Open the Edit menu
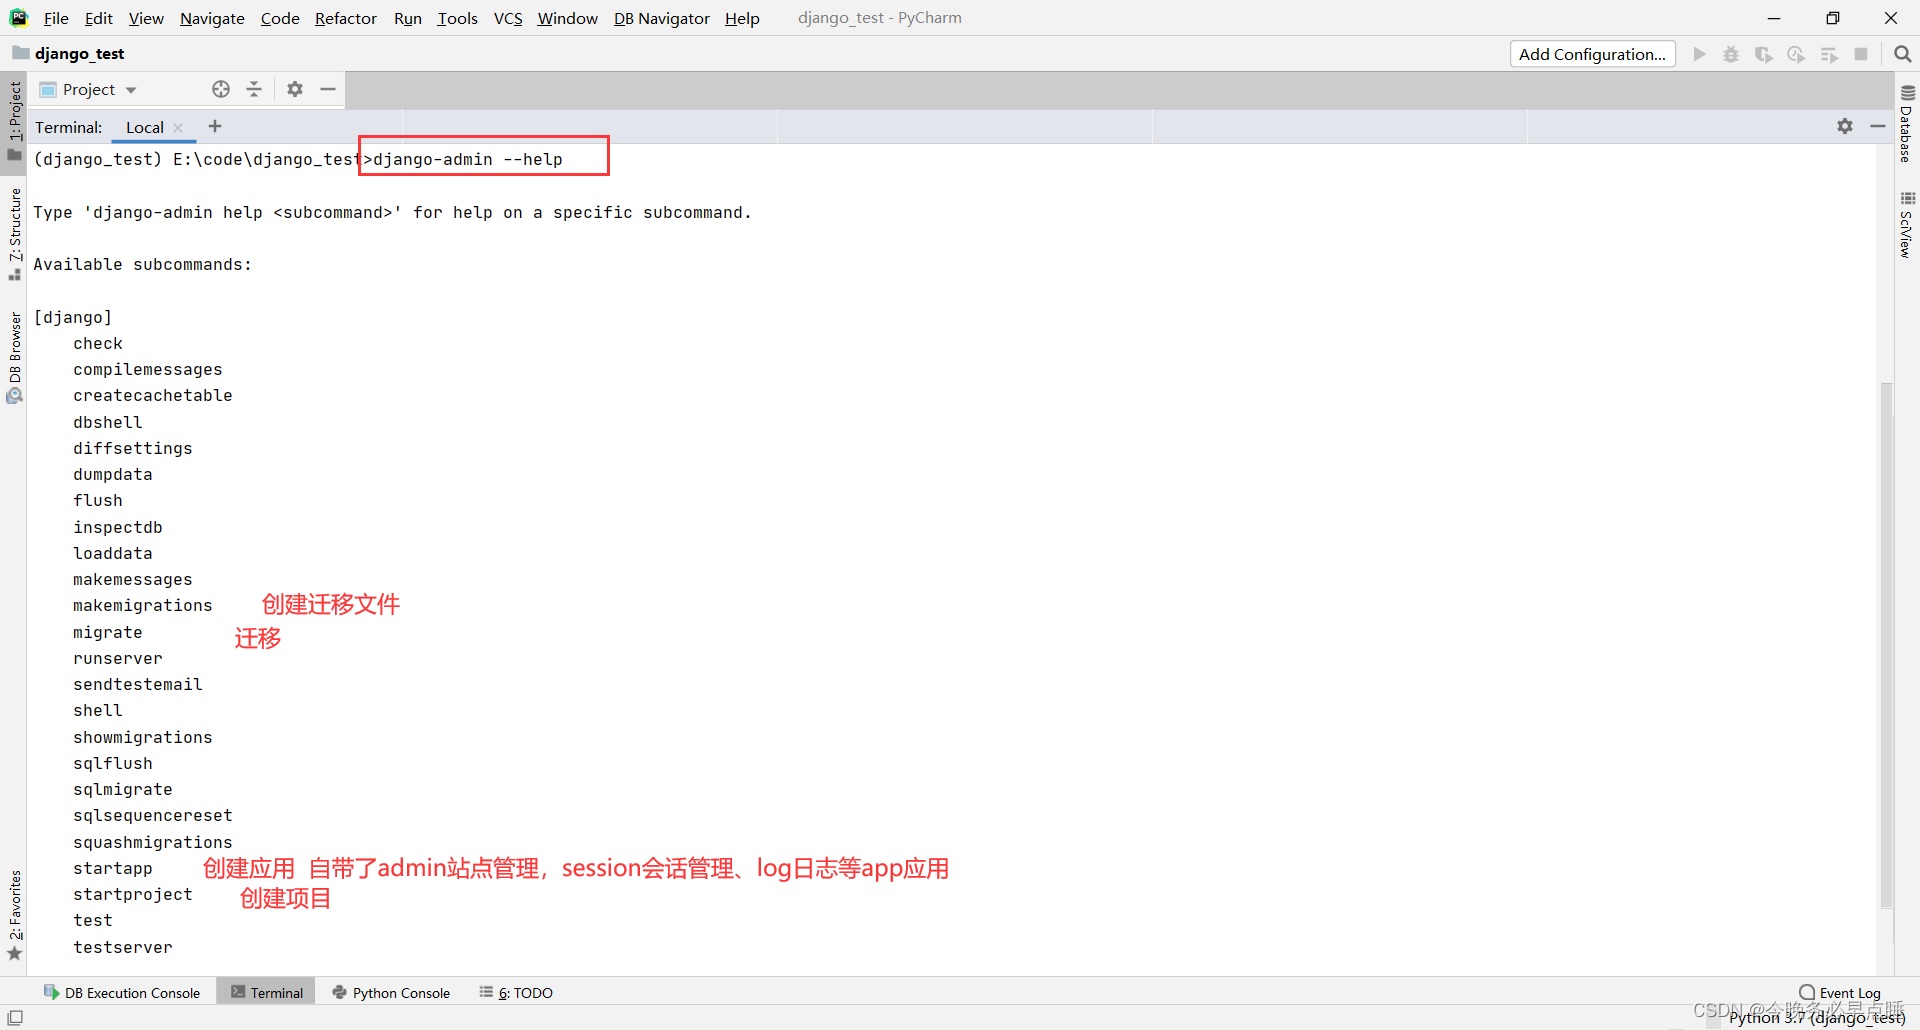Viewport: 1920px width, 1030px height. [x=98, y=18]
